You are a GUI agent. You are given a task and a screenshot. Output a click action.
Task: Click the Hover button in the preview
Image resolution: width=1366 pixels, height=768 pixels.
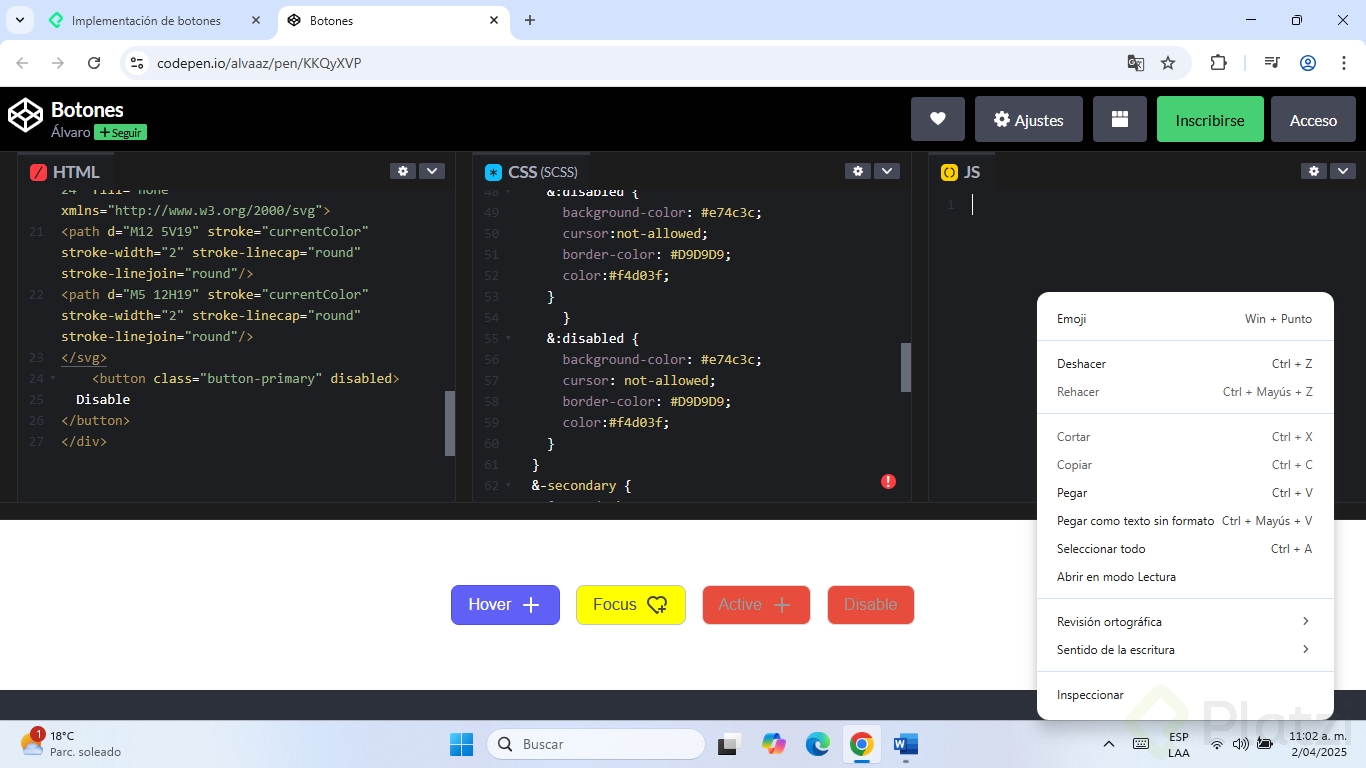(x=505, y=605)
